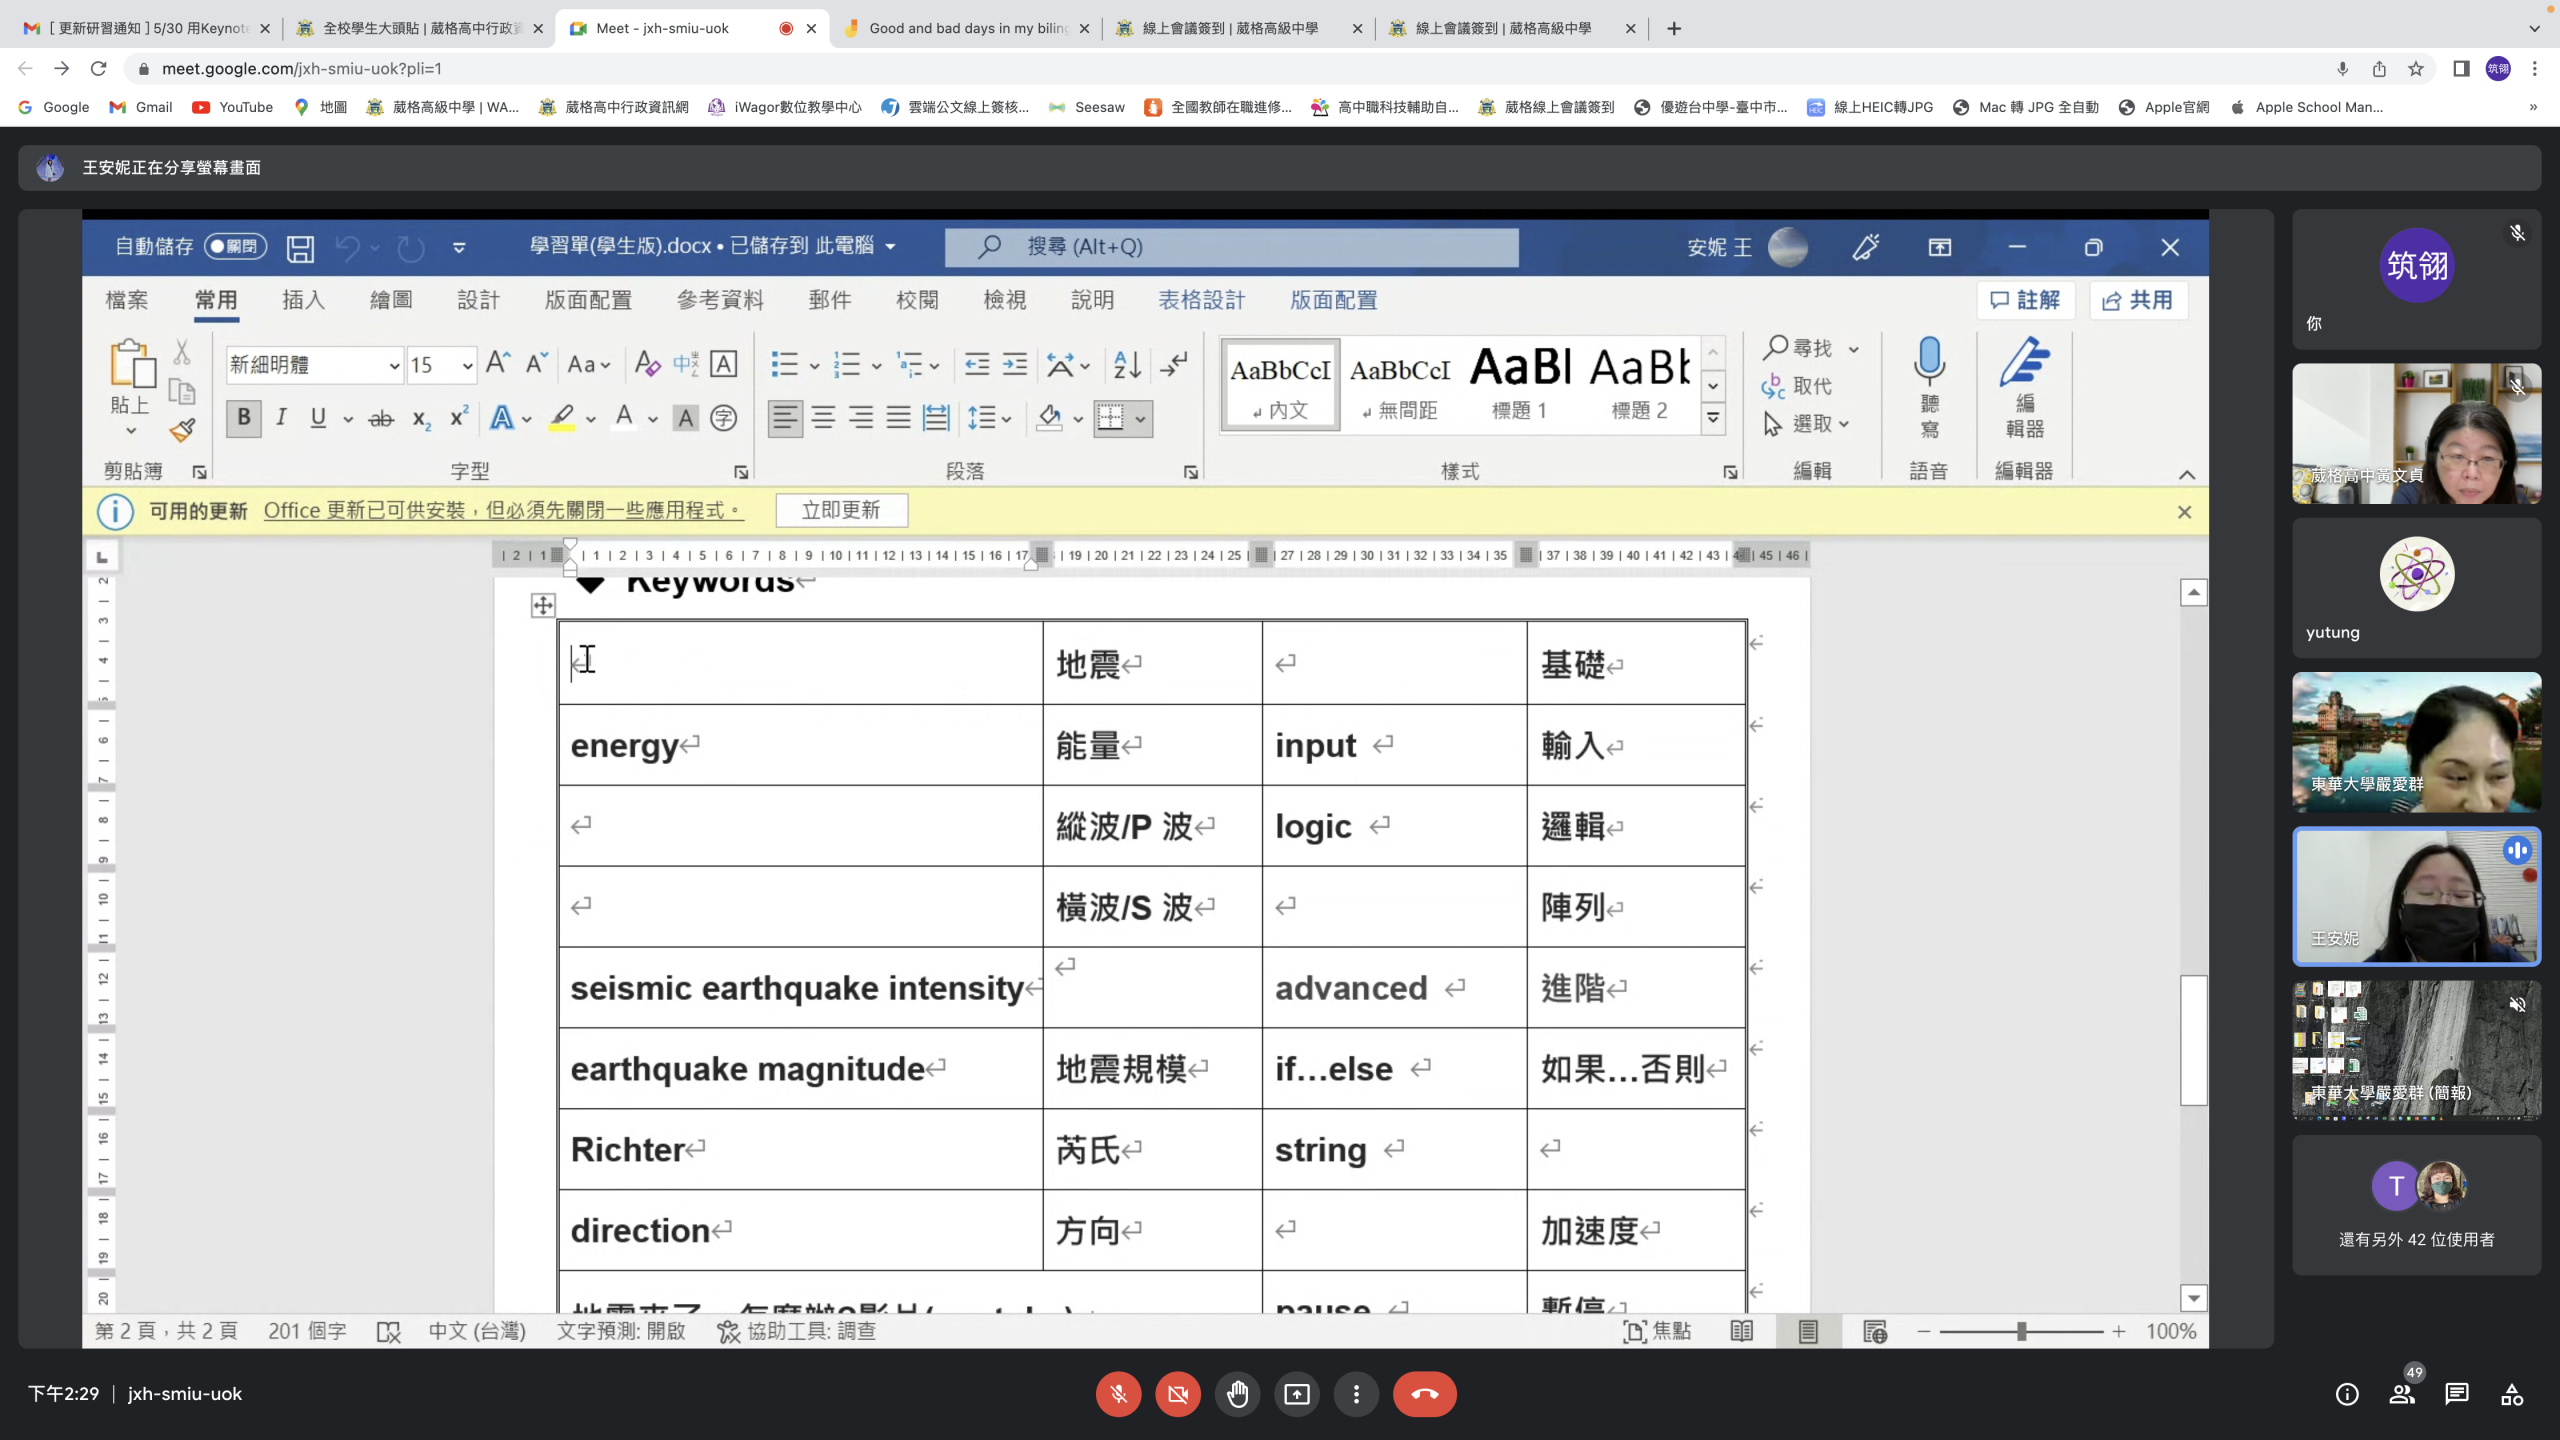Viewport: 2560px width, 1440px height.
Task: Toggle the camera off button
Action: 1177,1394
